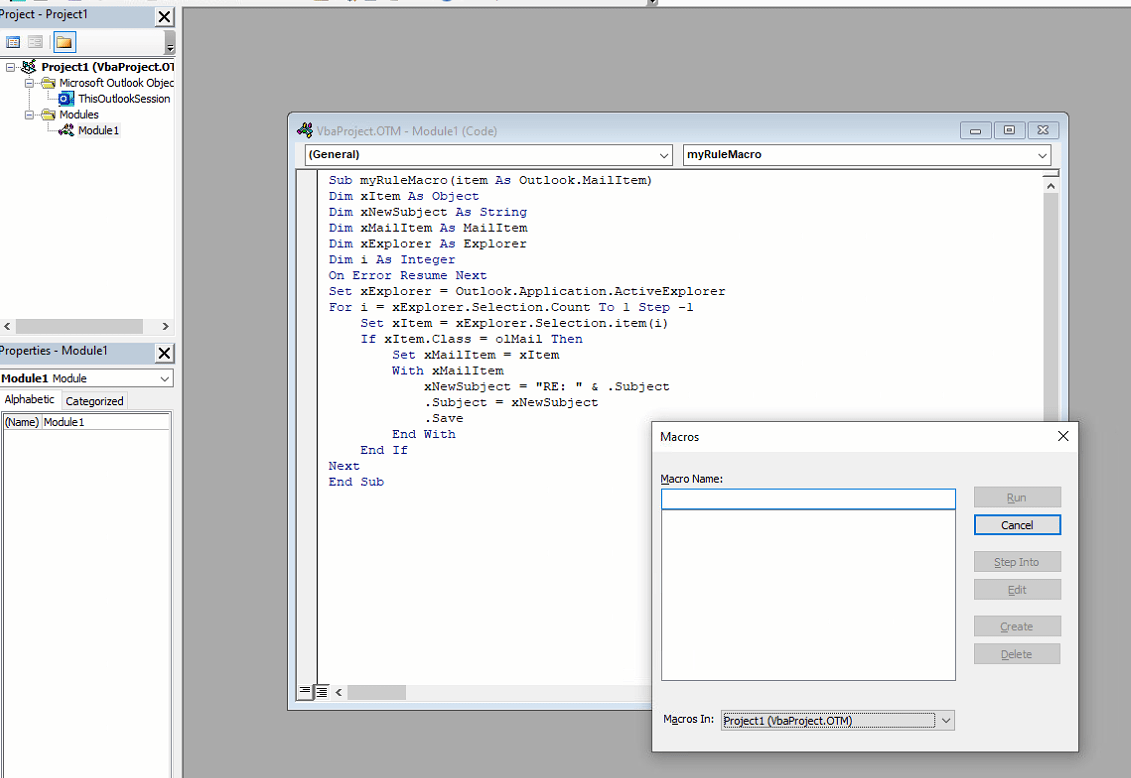1131x778 pixels.
Task: Click inside the Macro Name input field
Action: tap(808, 499)
